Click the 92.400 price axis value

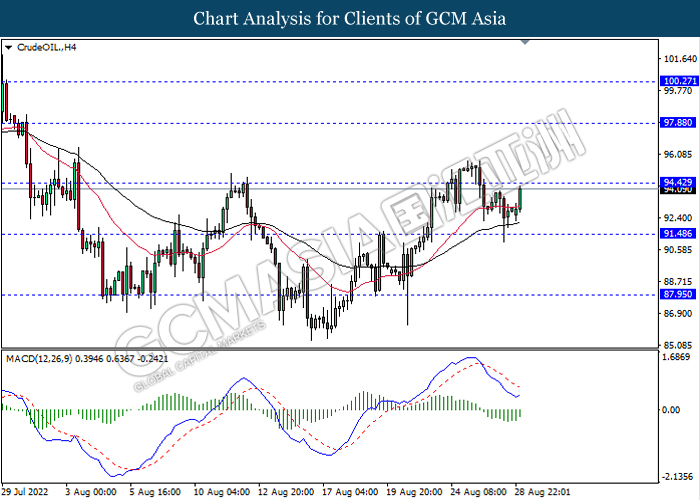(678, 218)
